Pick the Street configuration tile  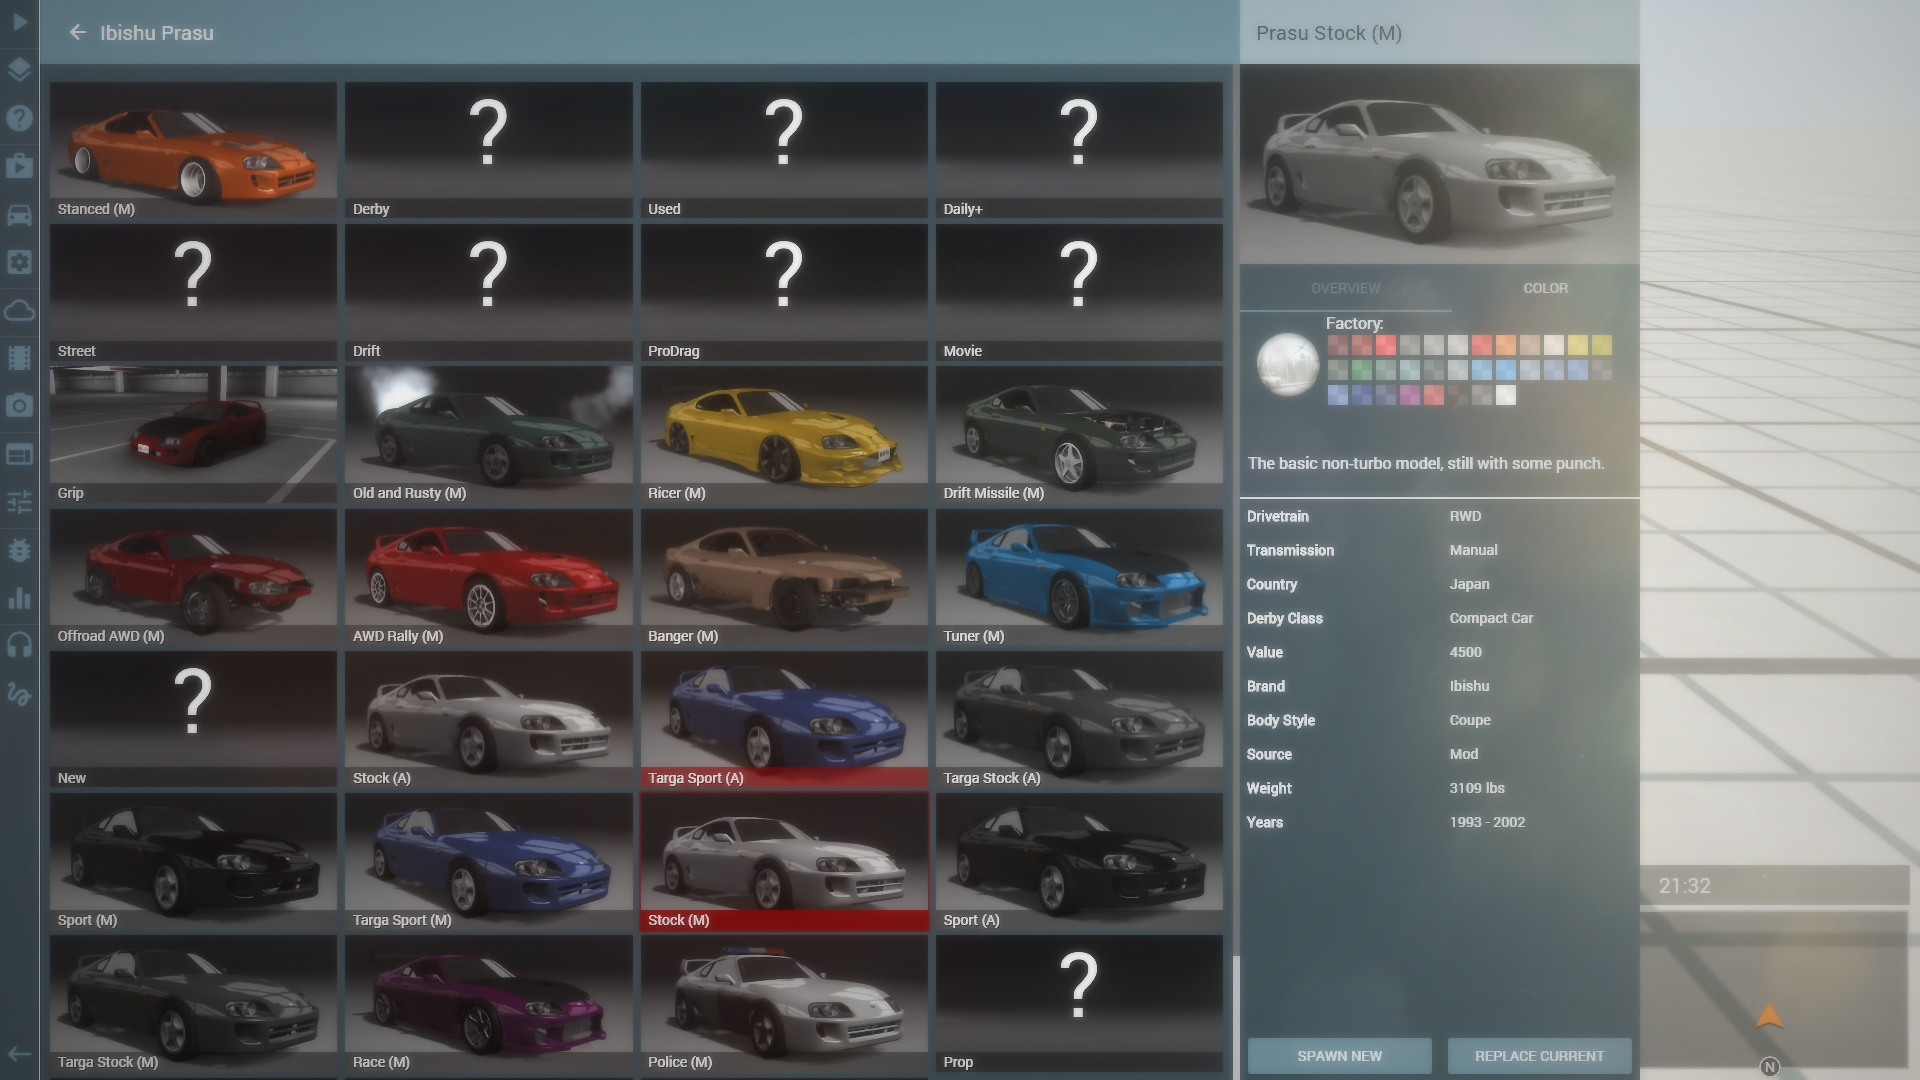(x=193, y=292)
